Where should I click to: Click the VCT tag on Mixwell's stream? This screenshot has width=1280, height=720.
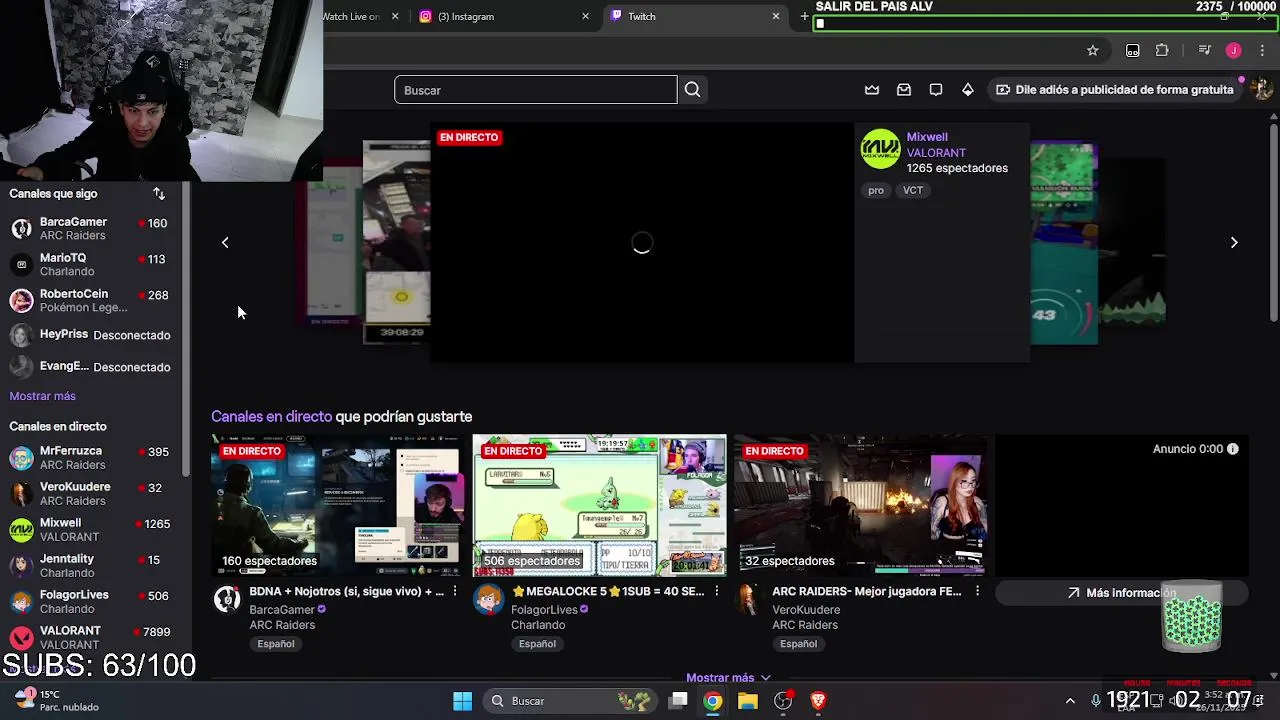click(913, 190)
